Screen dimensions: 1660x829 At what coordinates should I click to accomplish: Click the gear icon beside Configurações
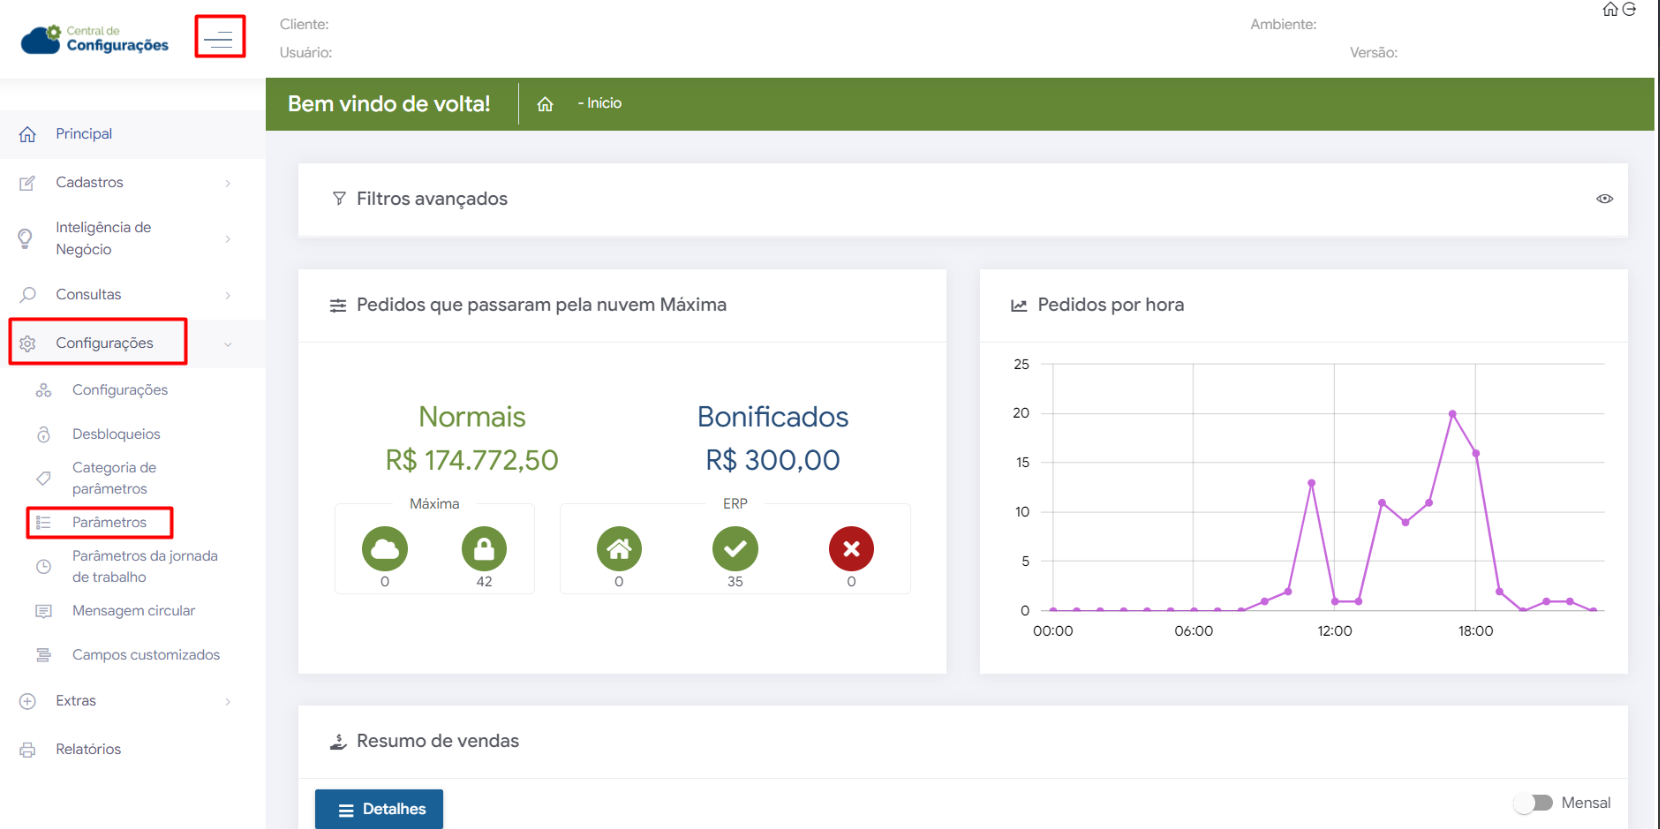pos(28,343)
